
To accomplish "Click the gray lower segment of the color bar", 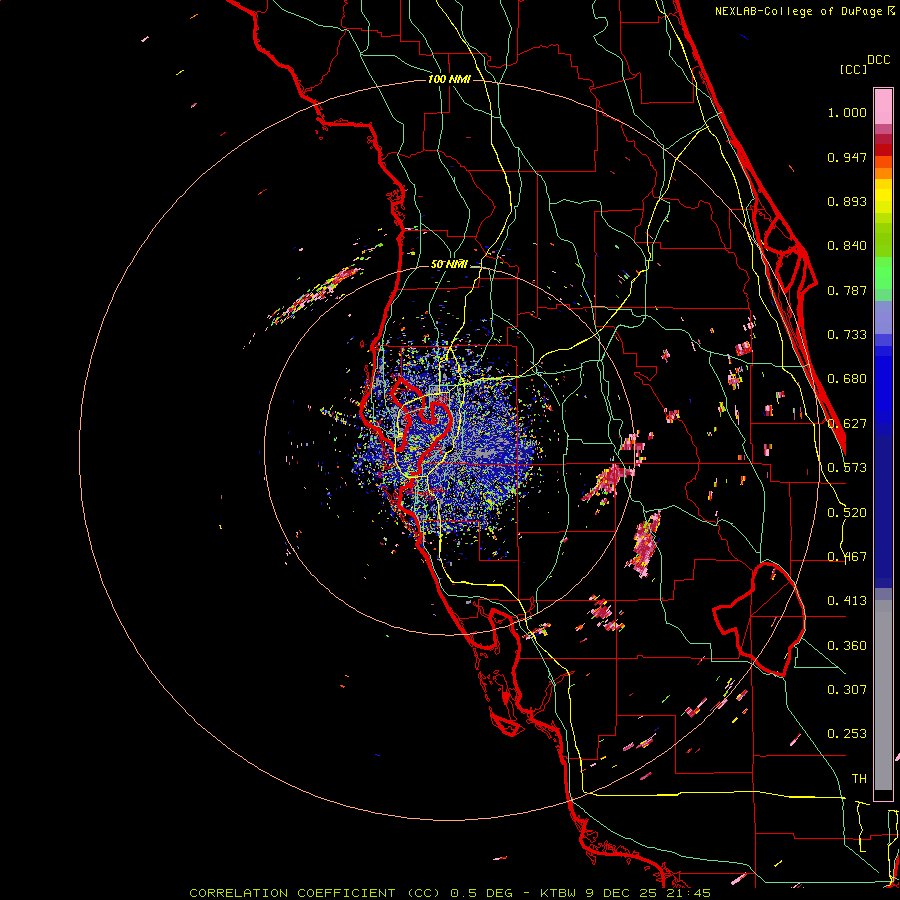I will tap(883, 695).
